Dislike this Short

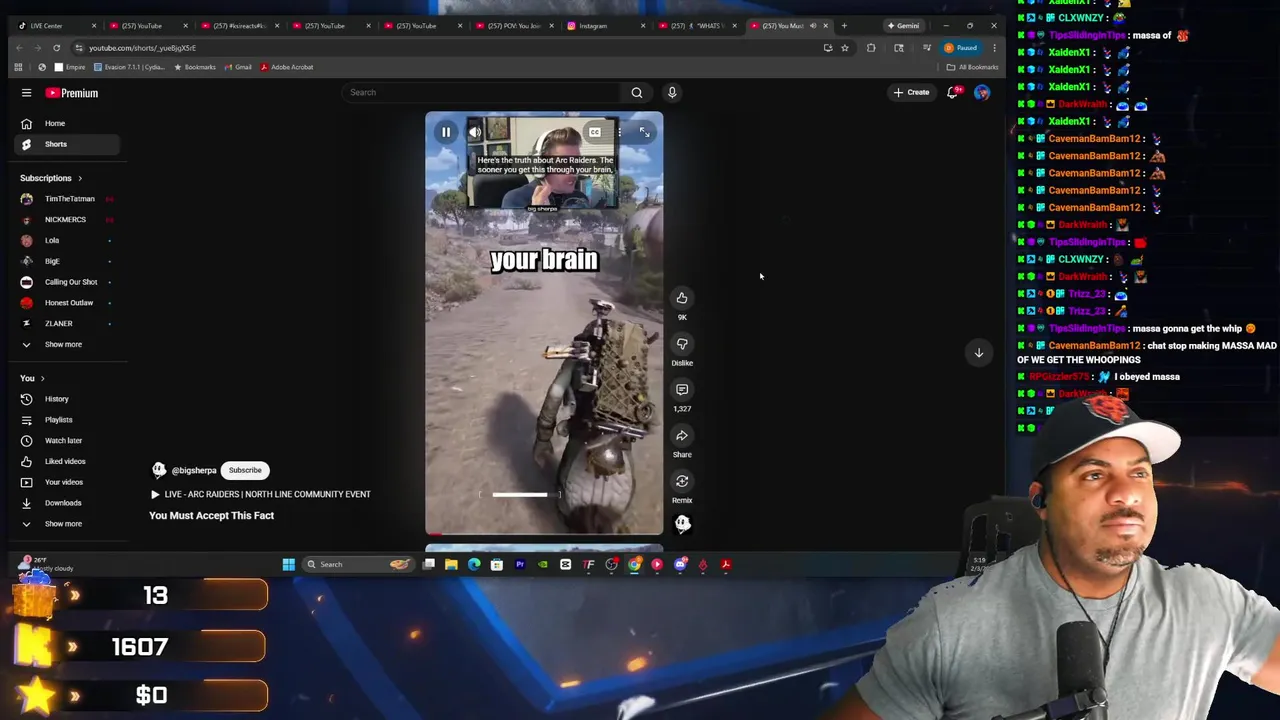[682, 344]
